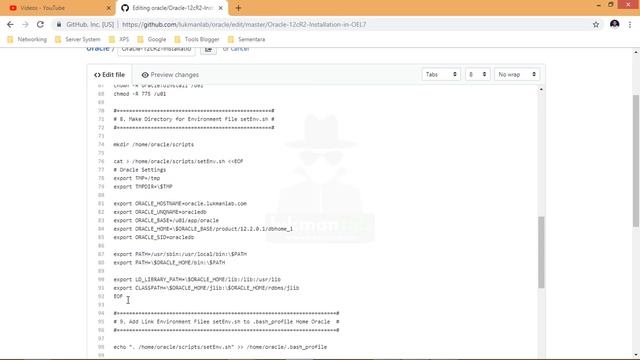Click the code editor scrollbar thumb
640x360 pixels.
541,252
